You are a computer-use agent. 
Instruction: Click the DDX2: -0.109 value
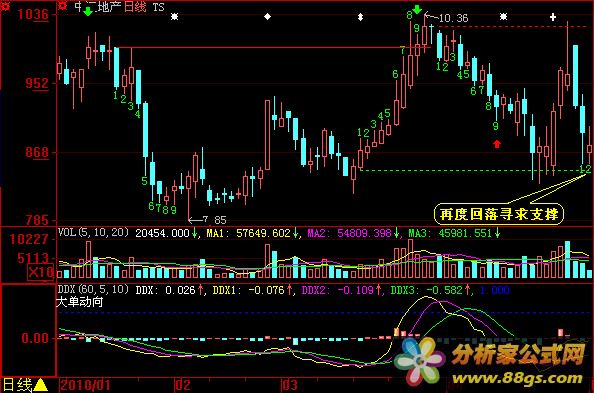pyautogui.click(x=338, y=291)
